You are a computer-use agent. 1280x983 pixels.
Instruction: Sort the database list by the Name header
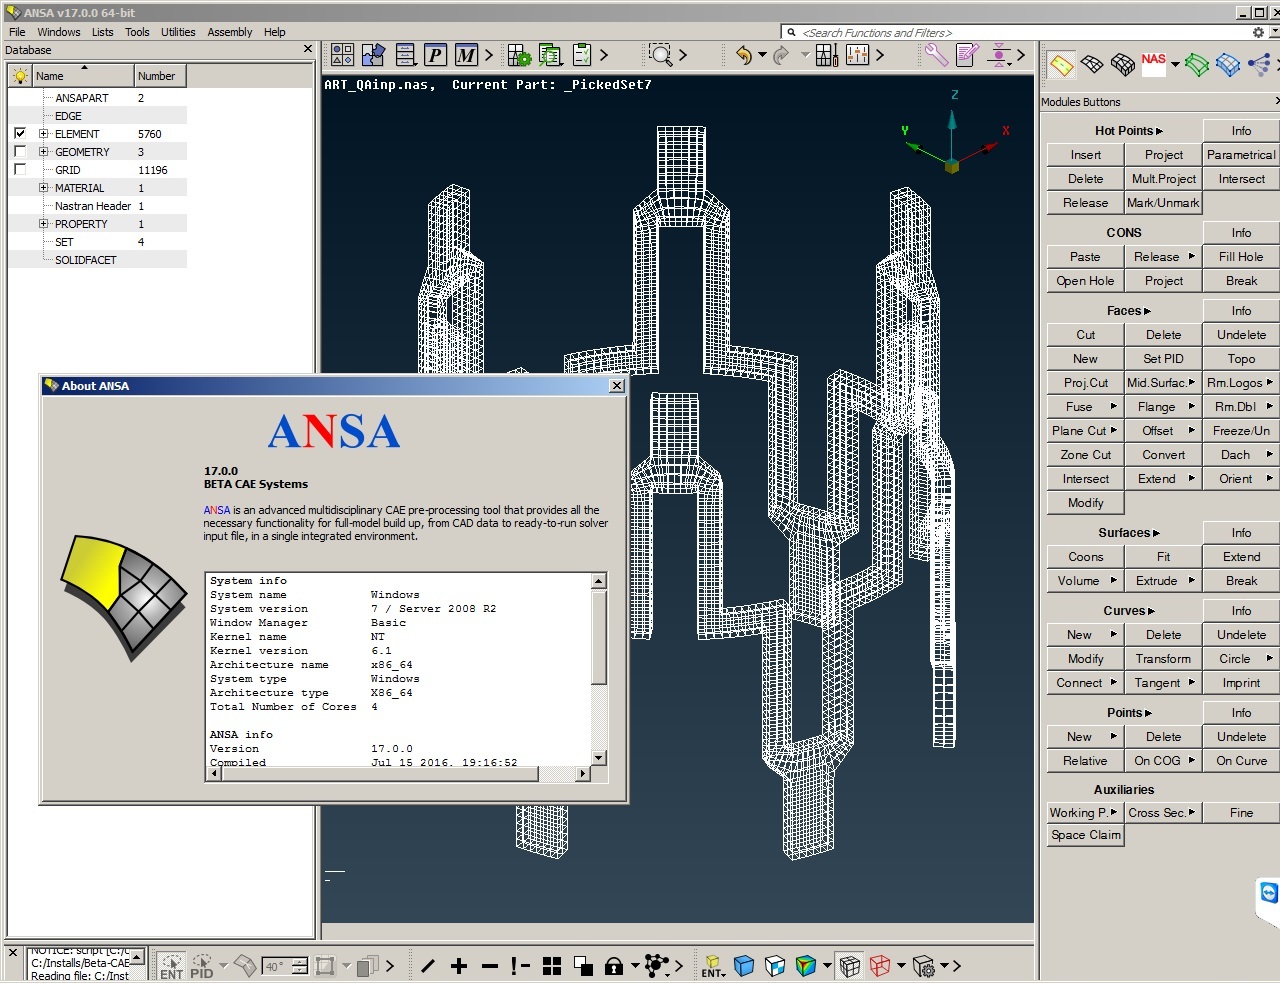84,76
